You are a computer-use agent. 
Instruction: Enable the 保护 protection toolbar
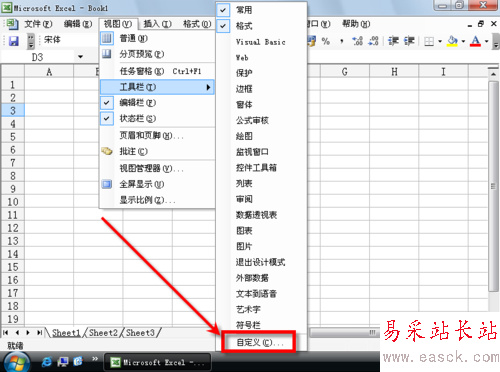261,73
